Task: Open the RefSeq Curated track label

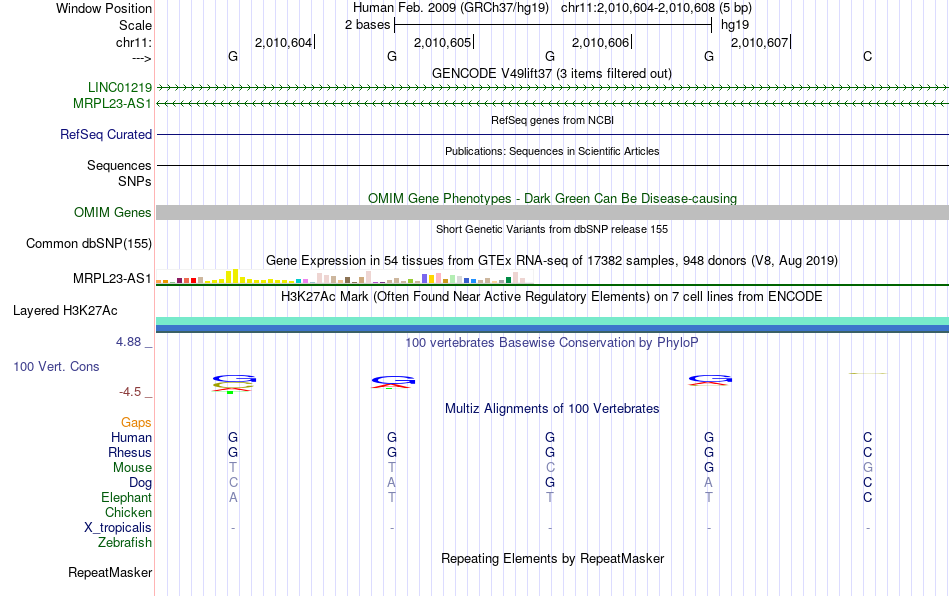Action: tap(105, 134)
